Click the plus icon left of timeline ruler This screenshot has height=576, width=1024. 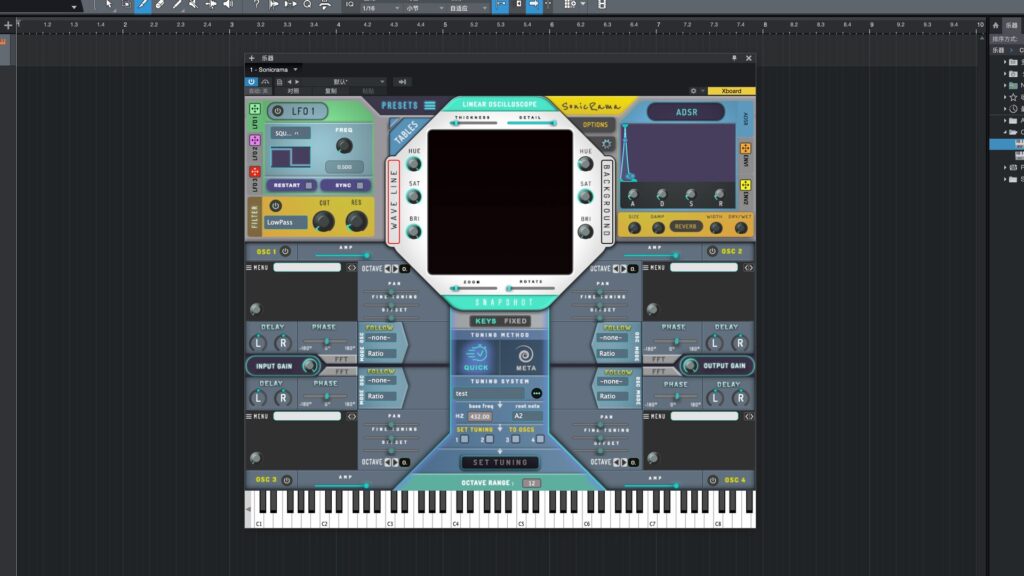pos(8,25)
